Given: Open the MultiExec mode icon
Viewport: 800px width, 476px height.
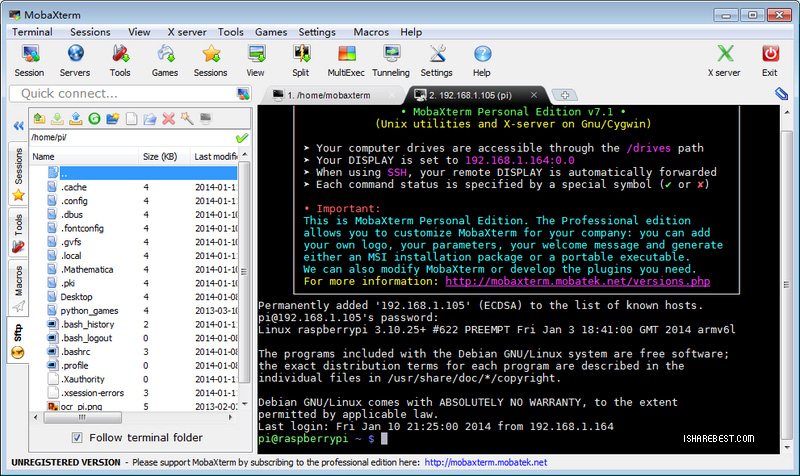Looking at the screenshot, I should point(346,60).
